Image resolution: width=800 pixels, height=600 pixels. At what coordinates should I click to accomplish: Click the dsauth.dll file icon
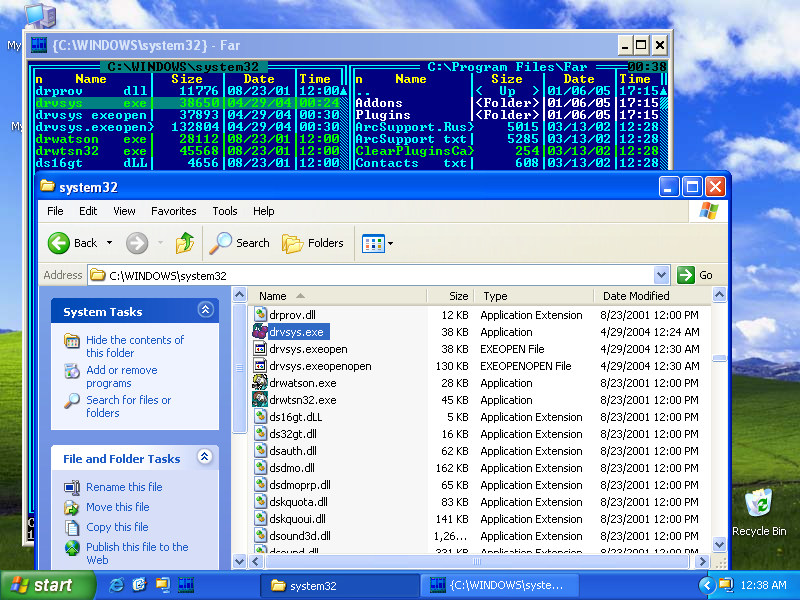[260, 451]
